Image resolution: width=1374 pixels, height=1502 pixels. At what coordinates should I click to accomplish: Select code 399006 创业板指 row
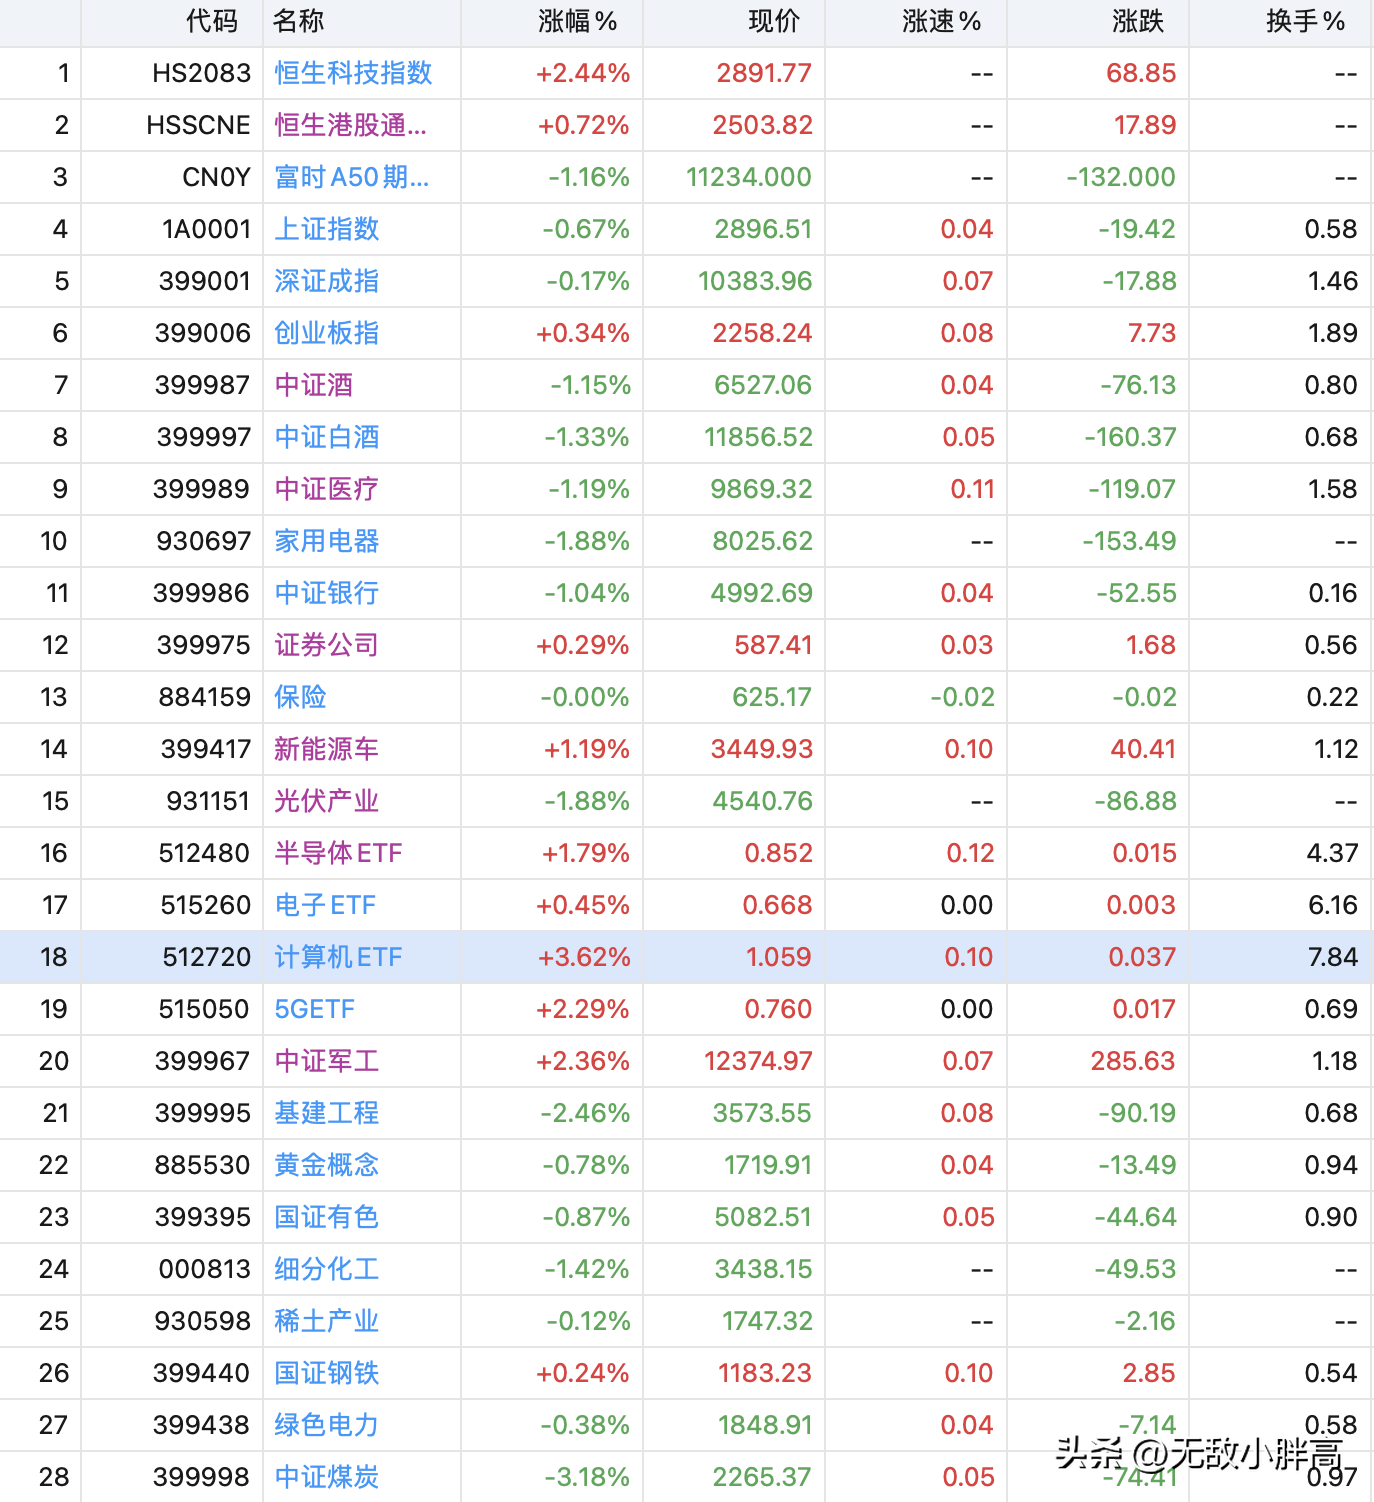[x=687, y=333]
